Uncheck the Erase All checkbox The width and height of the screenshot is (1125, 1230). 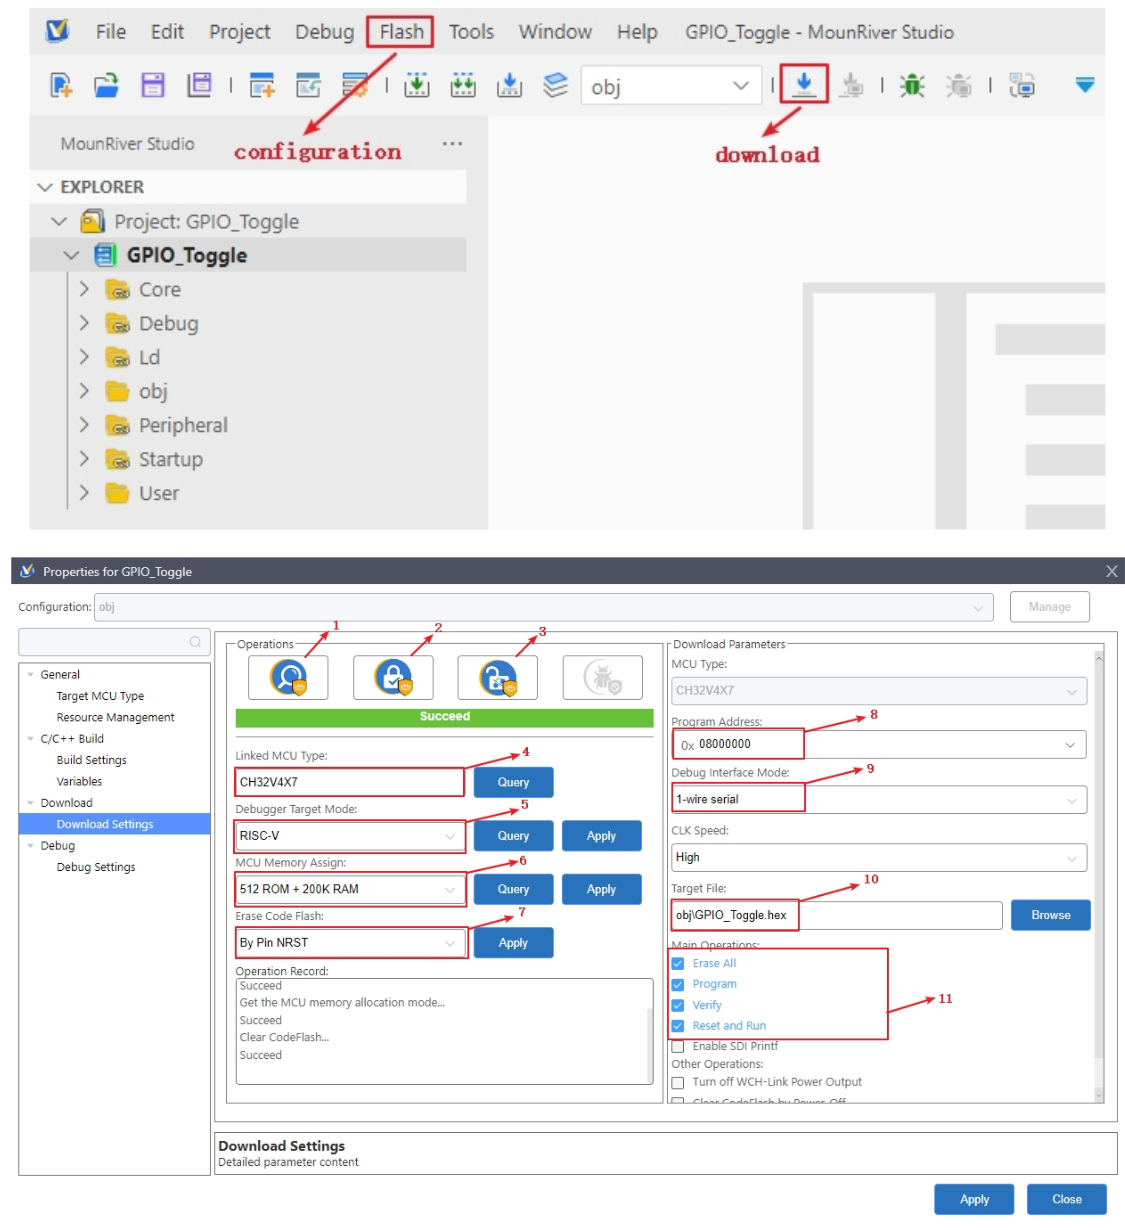pyautogui.click(x=678, y=963)
